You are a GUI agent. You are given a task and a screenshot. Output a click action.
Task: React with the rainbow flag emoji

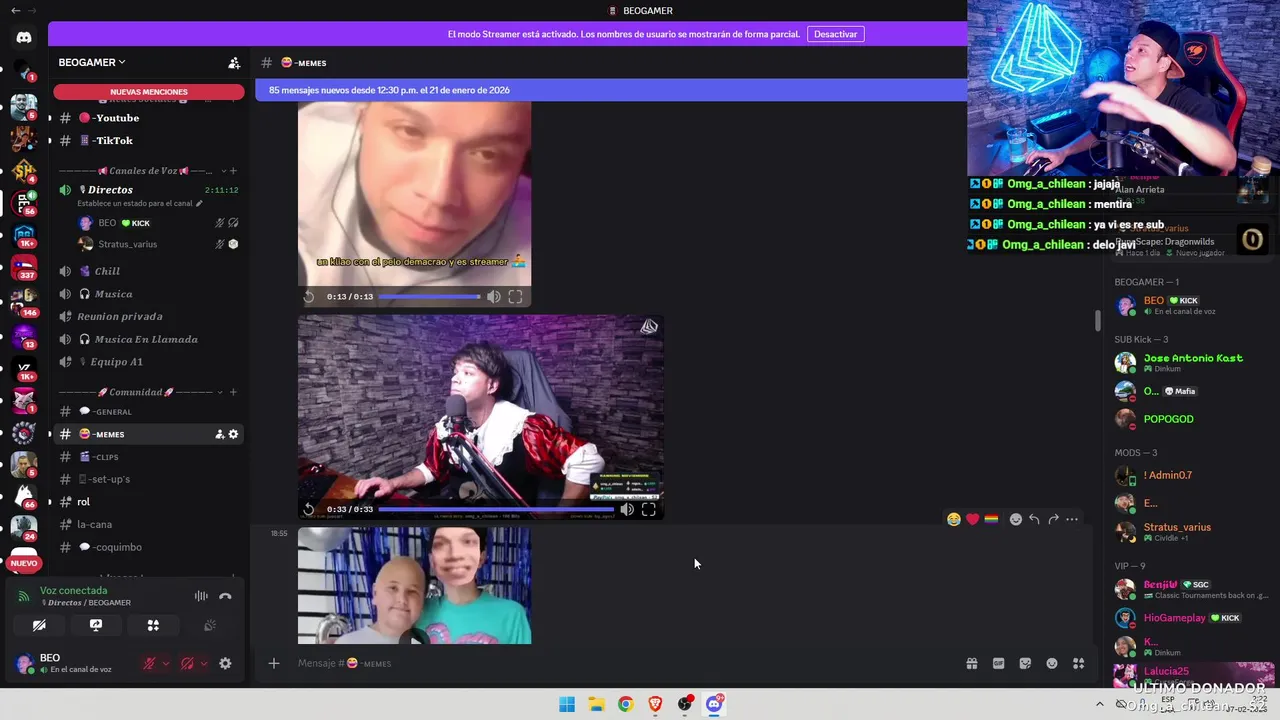tap(991, 519)
